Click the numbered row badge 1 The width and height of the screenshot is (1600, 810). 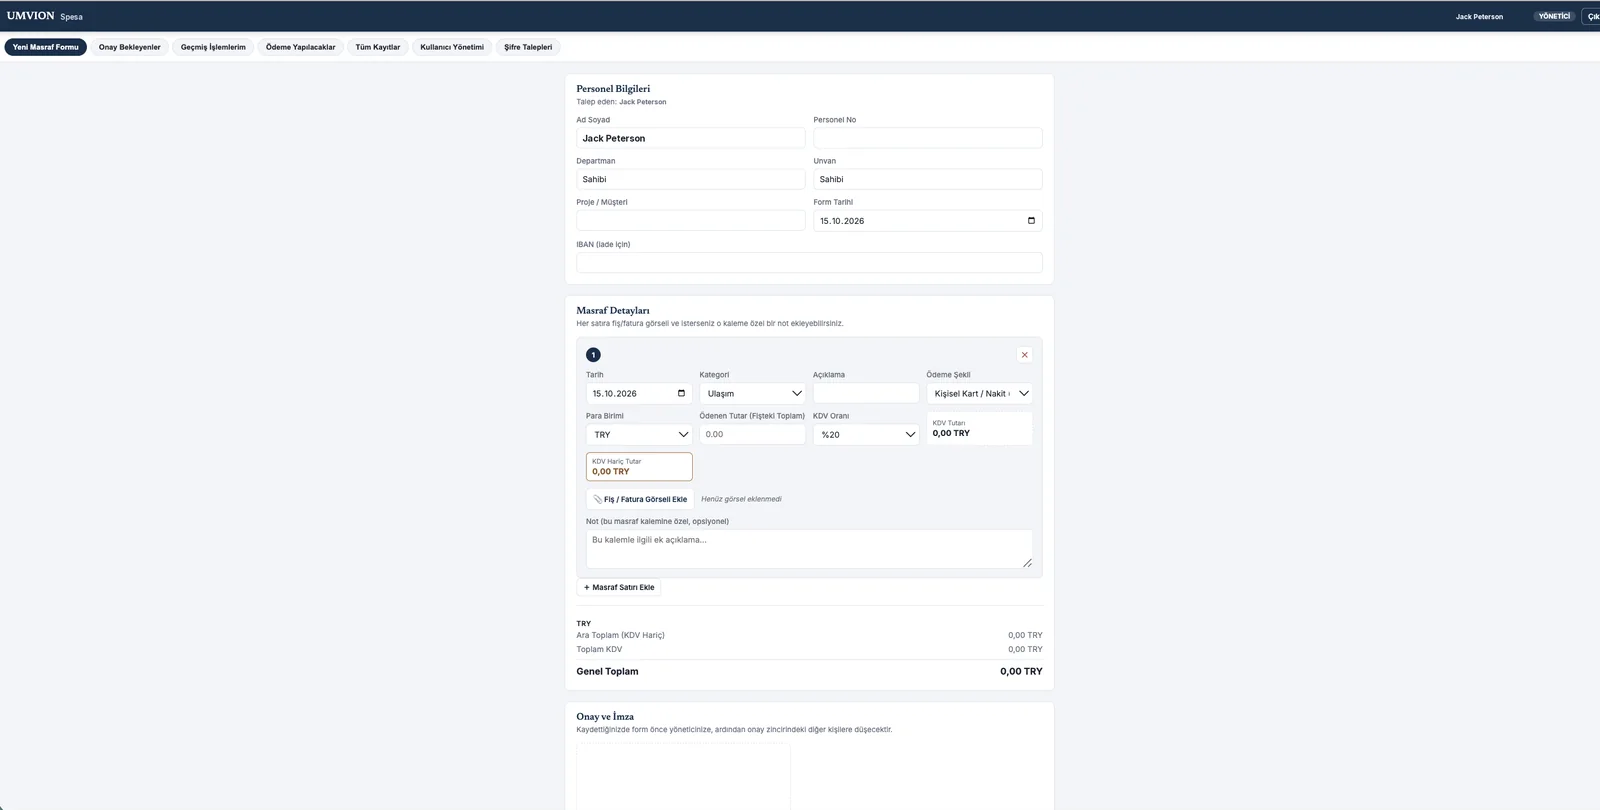click(x=593, y=355)
